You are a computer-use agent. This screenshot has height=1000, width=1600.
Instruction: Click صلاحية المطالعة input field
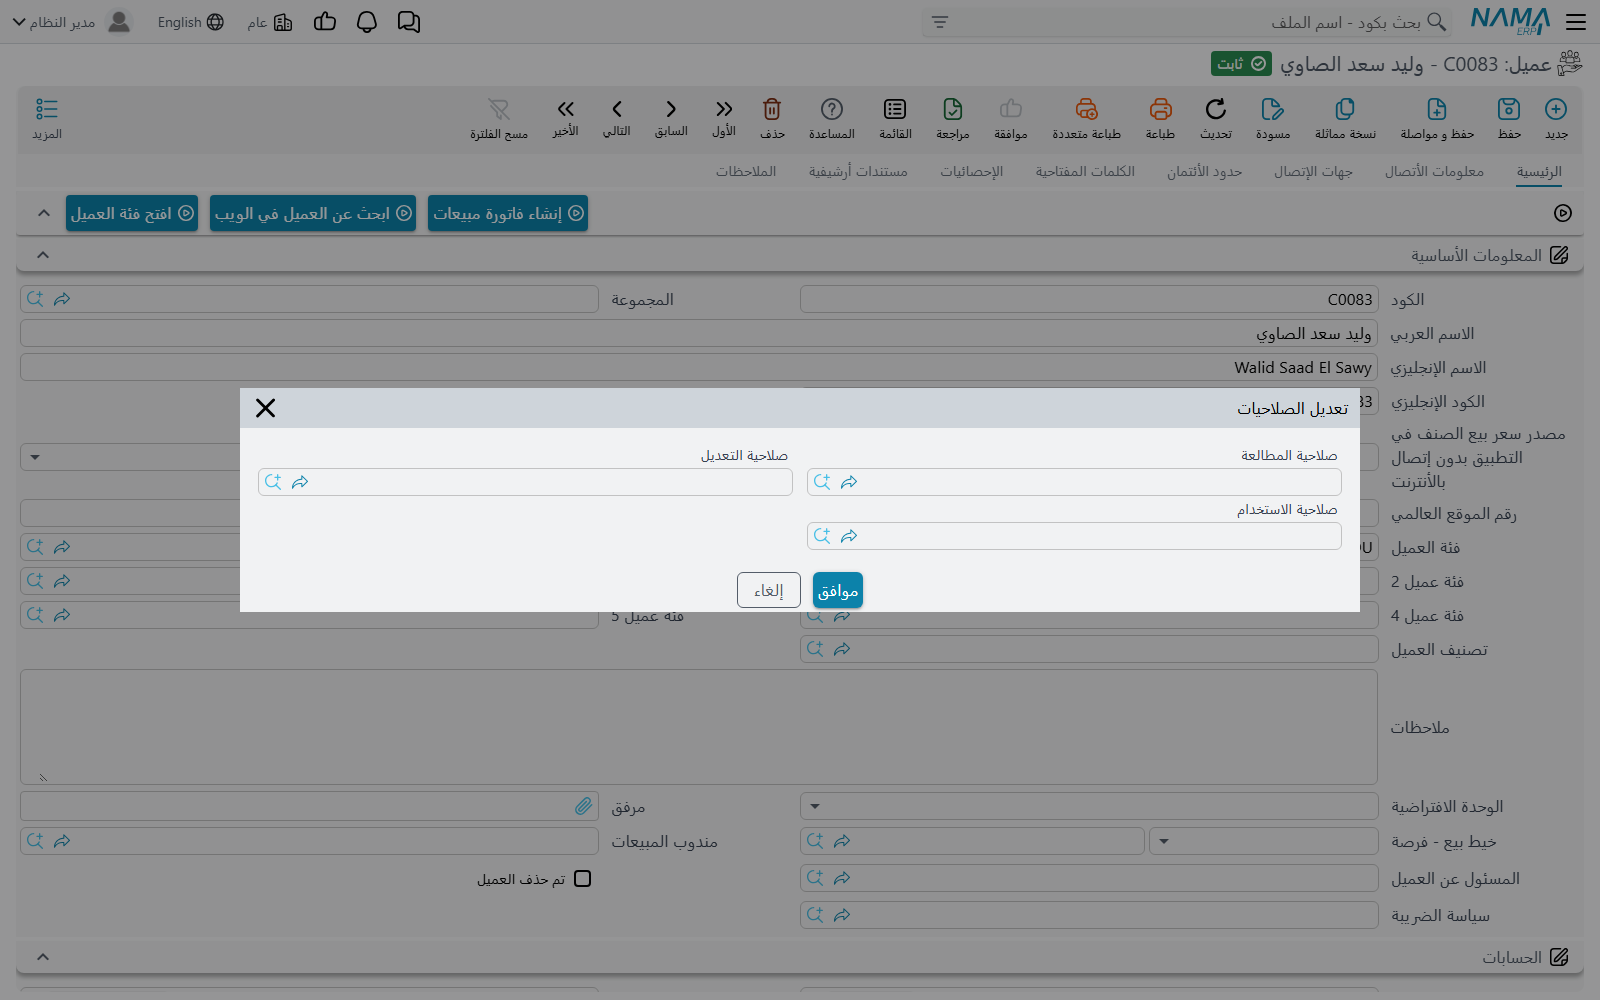point(1074,482)
